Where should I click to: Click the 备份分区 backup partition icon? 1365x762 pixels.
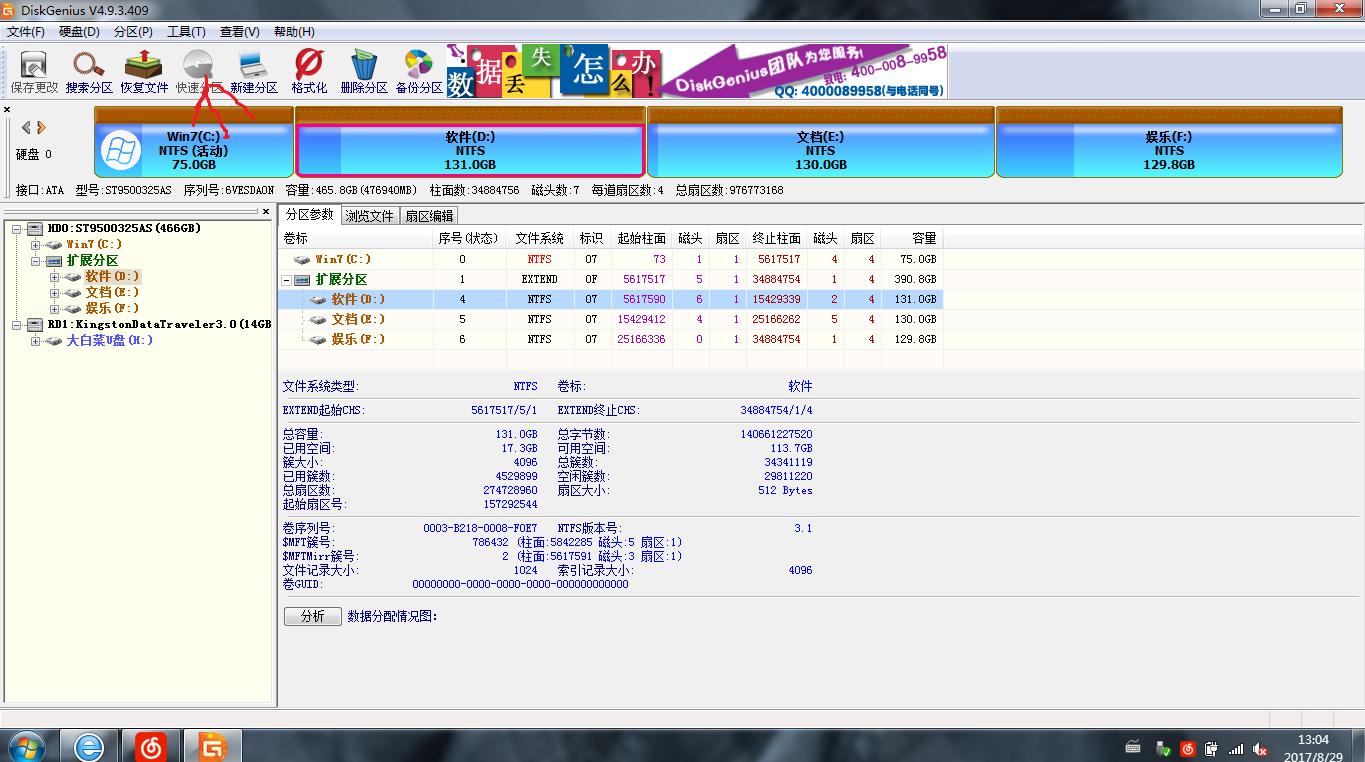pos(419,71)
